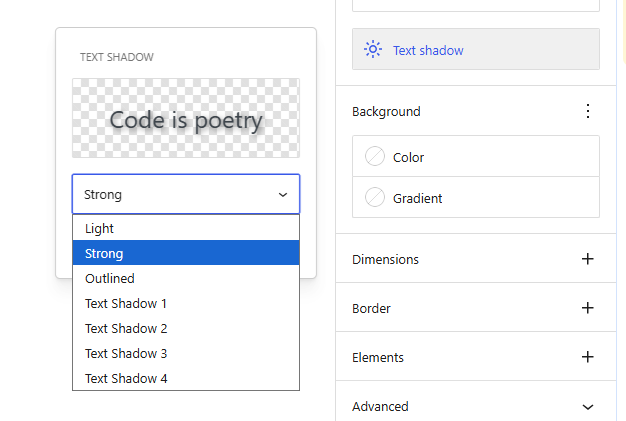The image size is (626, 421).
Task: Pick Text Shadow 2 from the list
Action: 186,328
